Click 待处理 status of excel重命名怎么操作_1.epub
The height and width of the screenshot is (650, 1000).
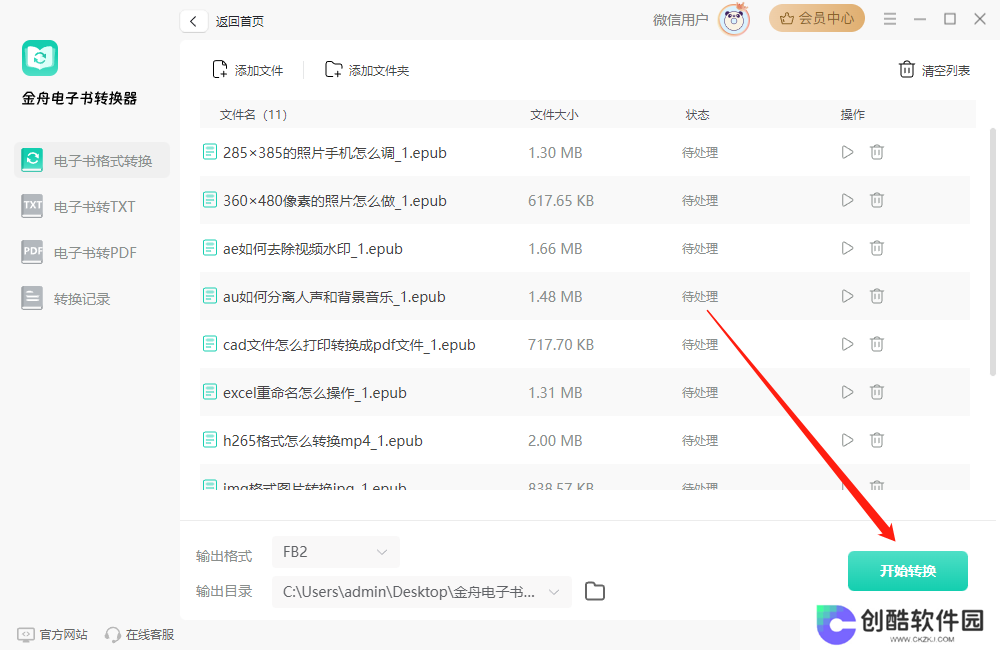coord(700,392)
